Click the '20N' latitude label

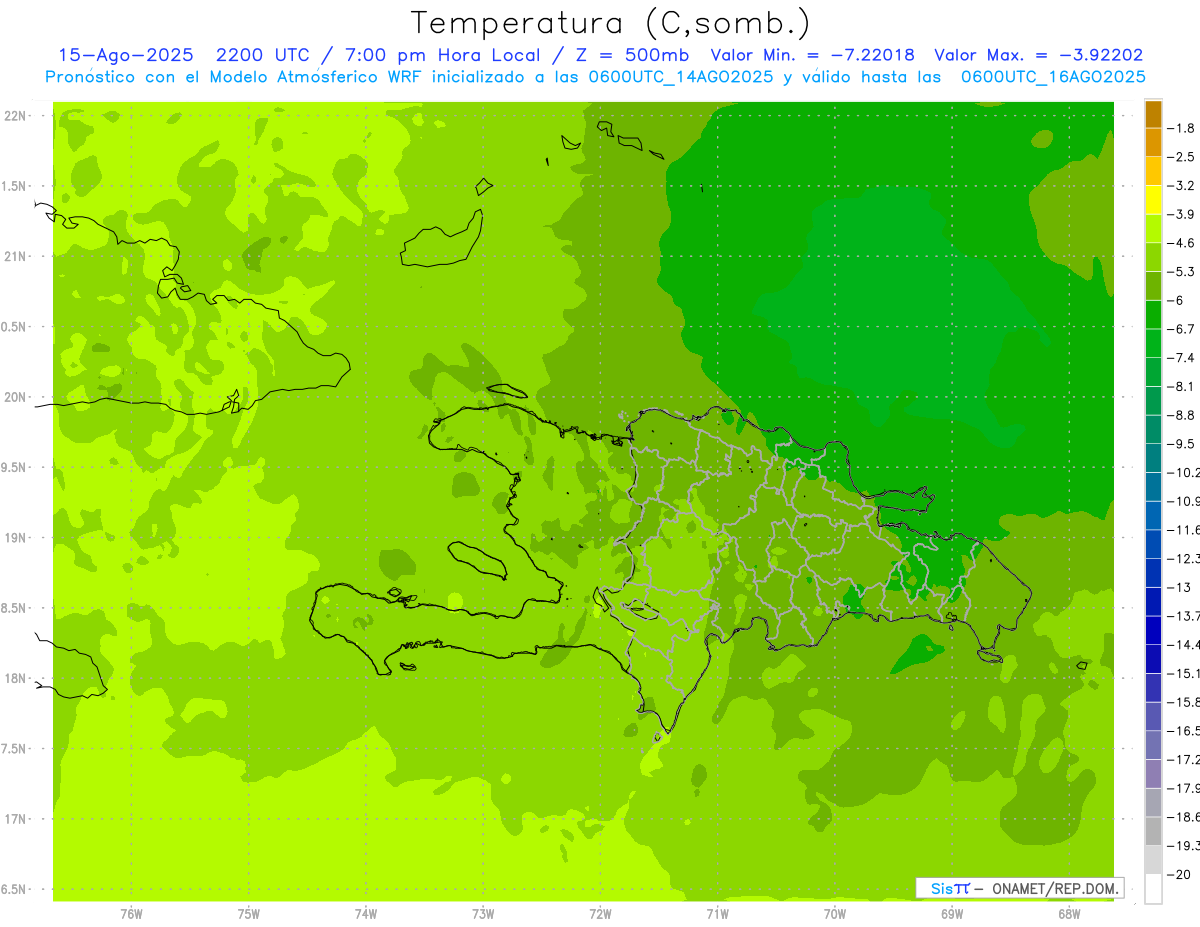[14, 397]
